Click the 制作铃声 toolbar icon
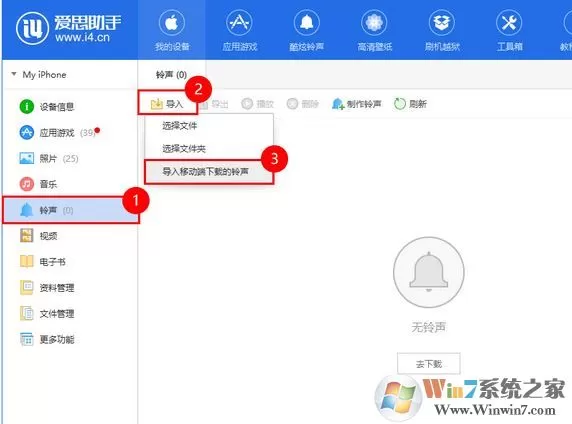Viewport: 572px width, 424px height. 338,104
